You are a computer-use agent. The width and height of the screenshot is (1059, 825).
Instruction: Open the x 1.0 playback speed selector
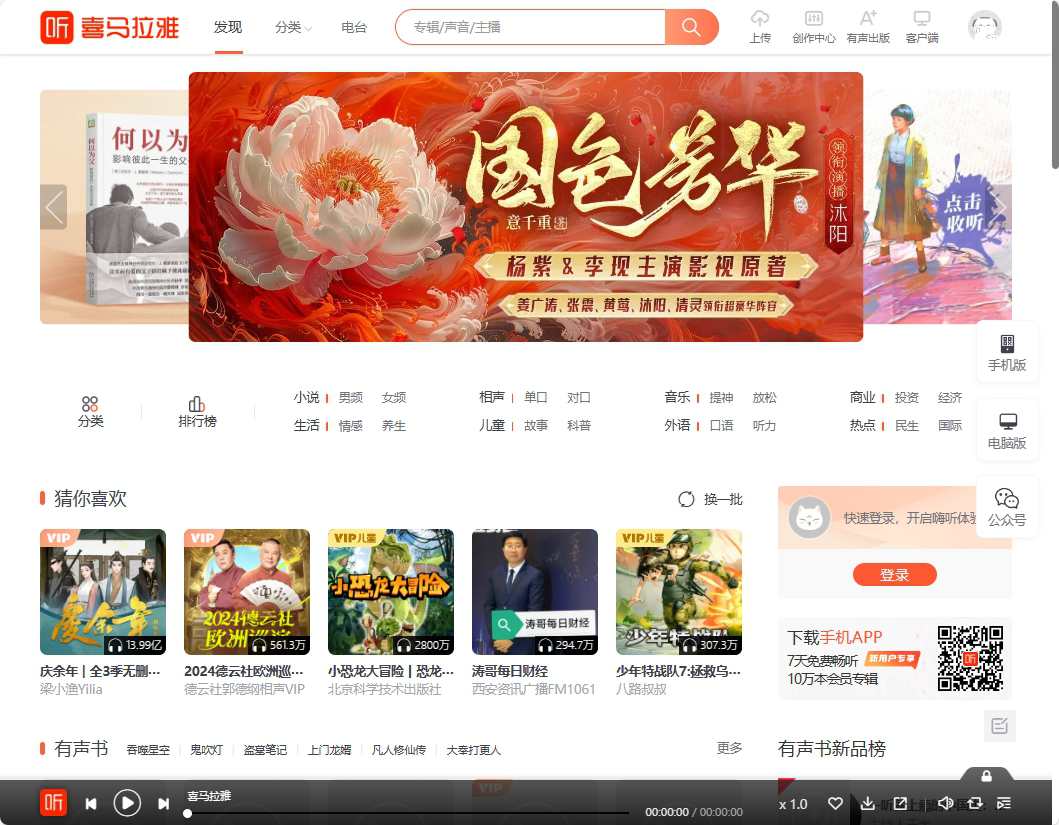click(x=793, y=804)
